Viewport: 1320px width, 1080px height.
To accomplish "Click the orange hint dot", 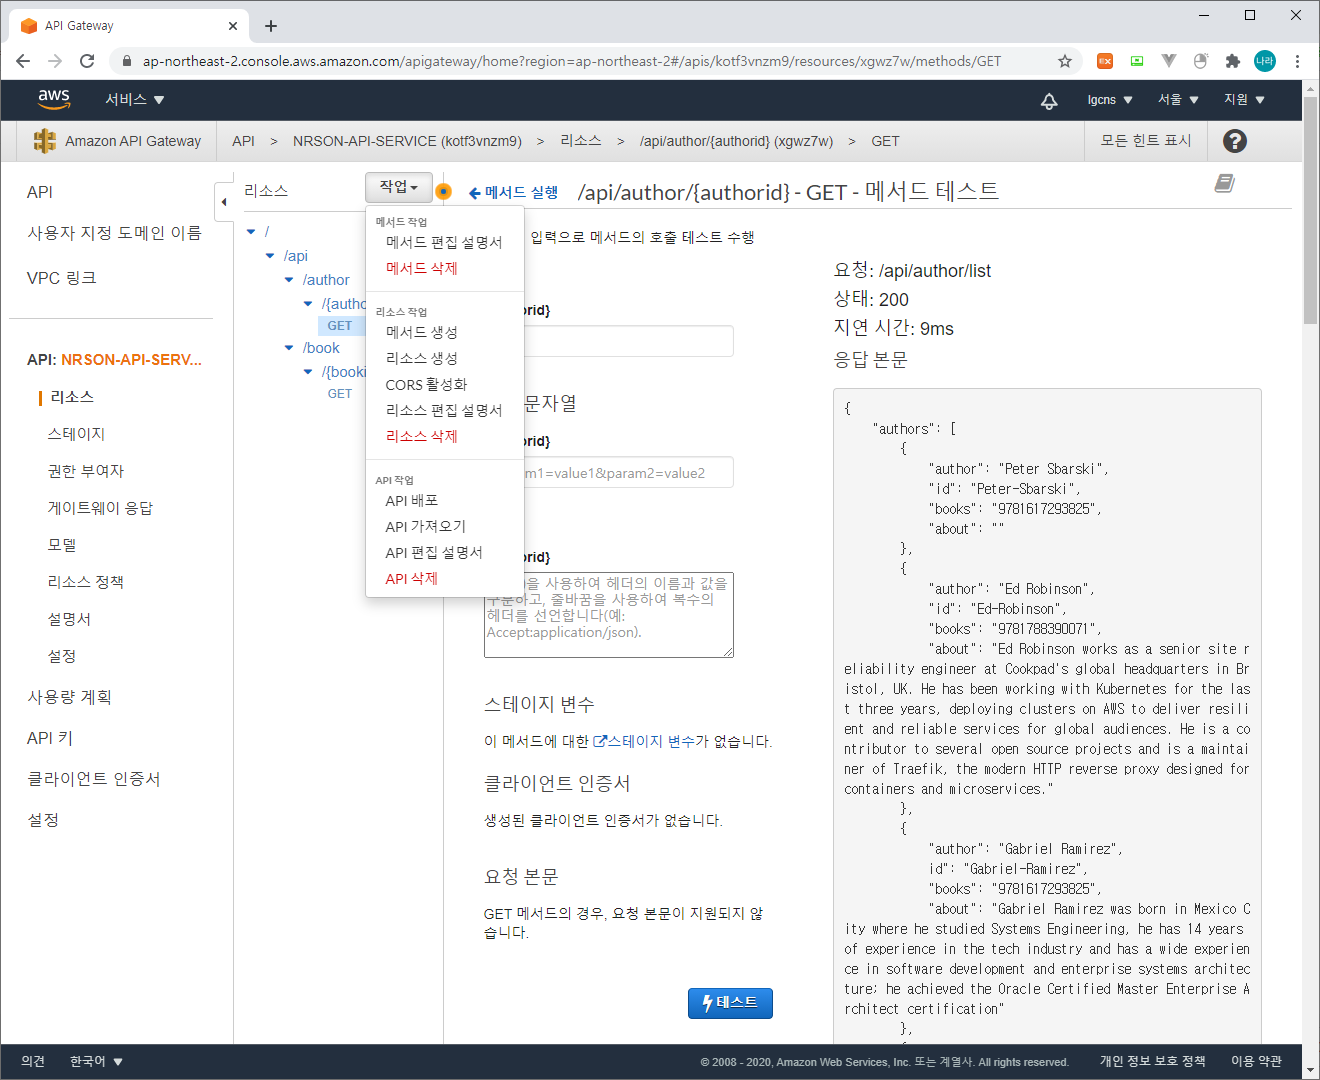I will (x=444, y=191).
